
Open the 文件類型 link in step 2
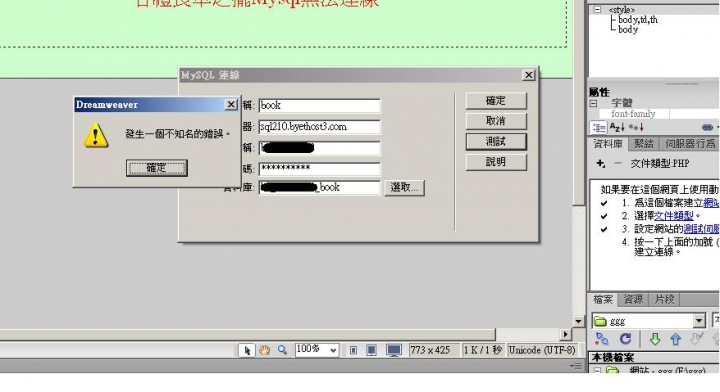(x=674, y=215)
